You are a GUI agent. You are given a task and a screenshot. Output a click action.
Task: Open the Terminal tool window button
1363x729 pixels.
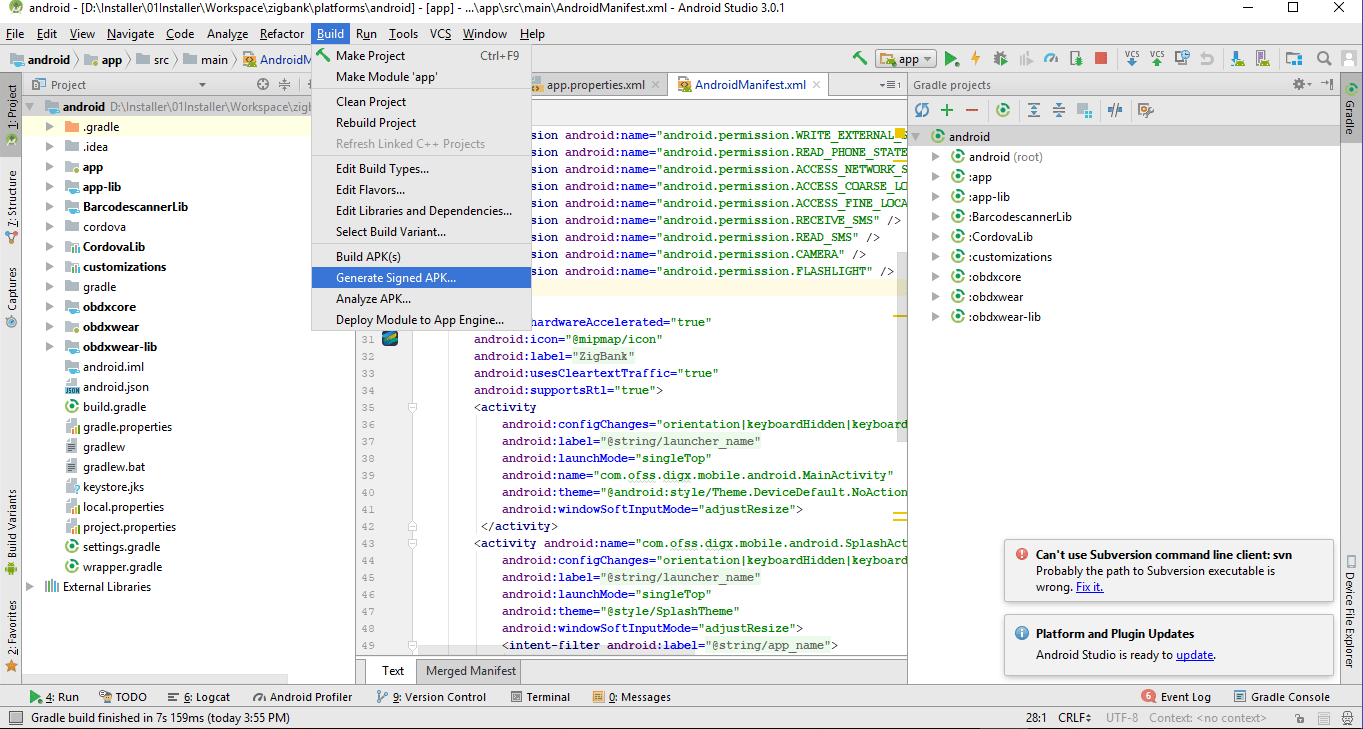[x=540, y=697]
